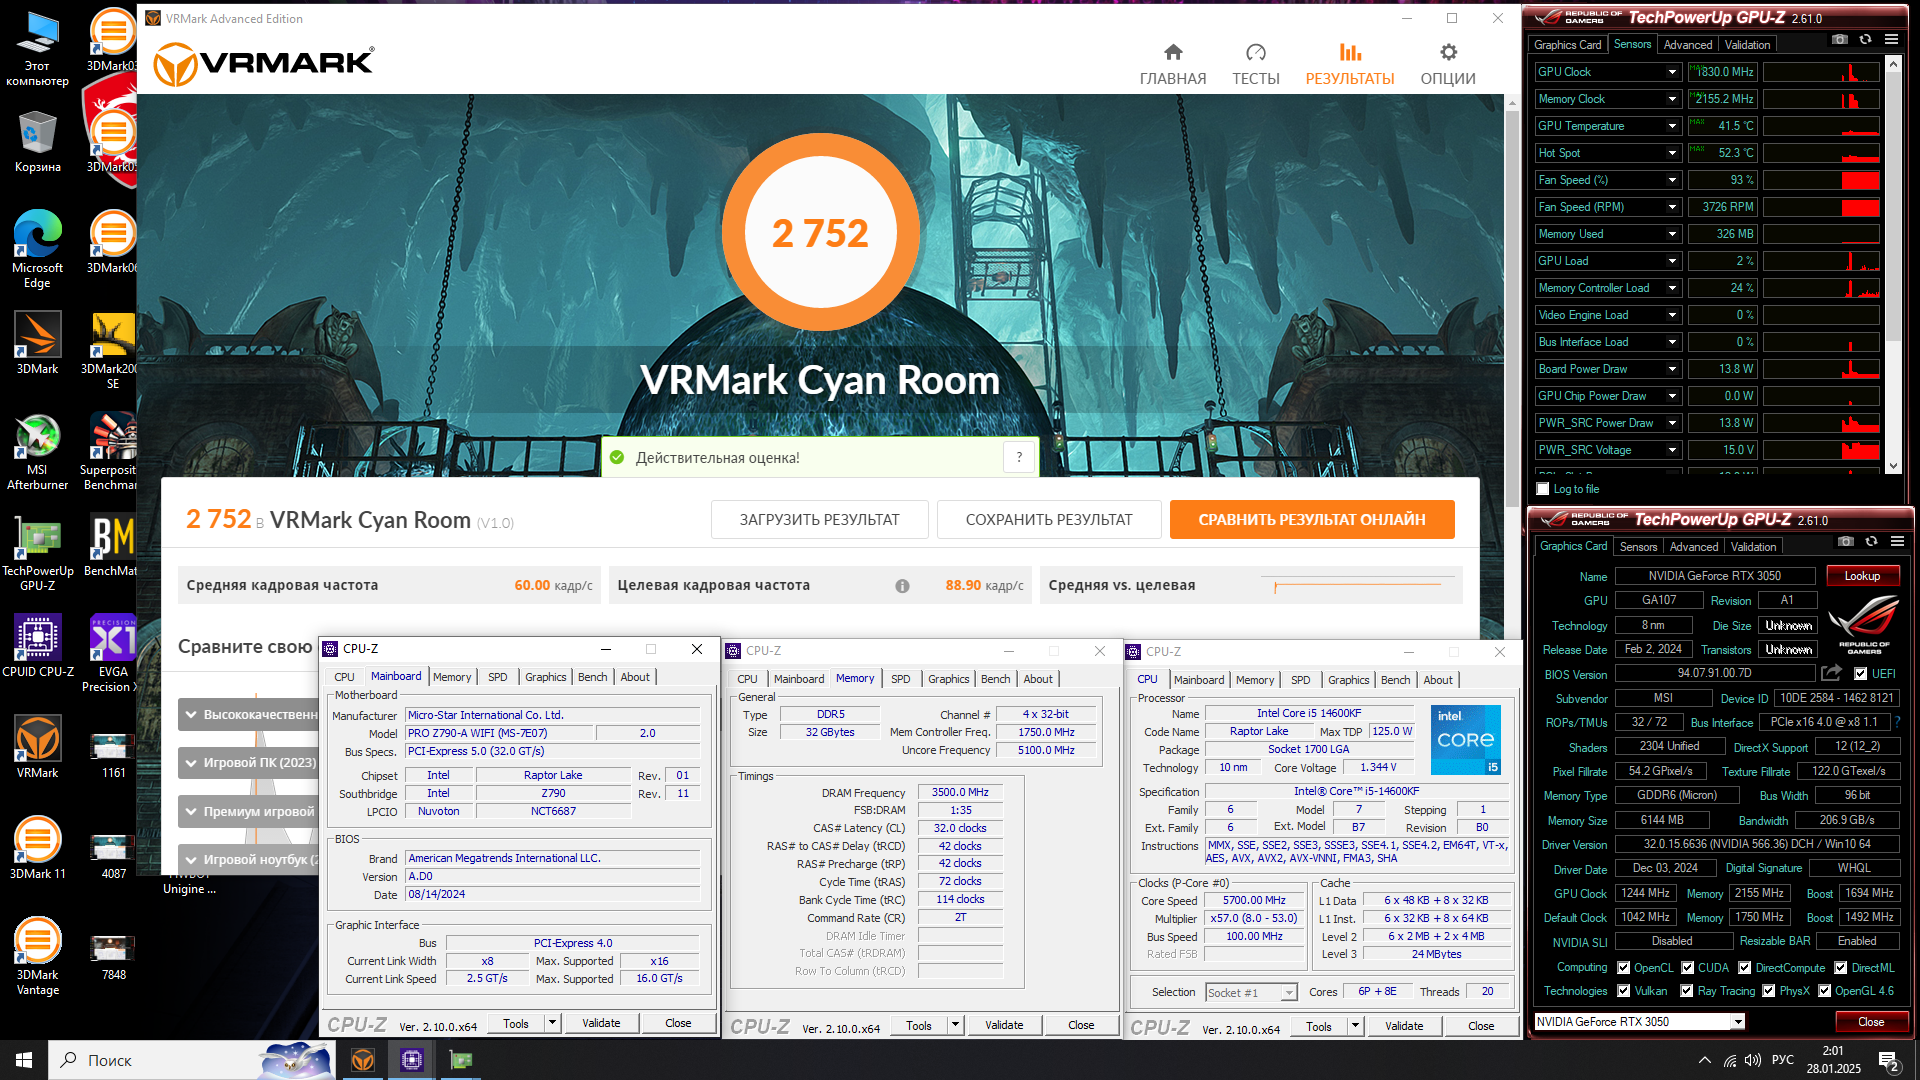Screen dimensions: 1920x1080
Task: Click the СРАВНИТЬ РЕЗУЛЬТАТ ОНЛАЙН button
Action: tap(1312, 520)
